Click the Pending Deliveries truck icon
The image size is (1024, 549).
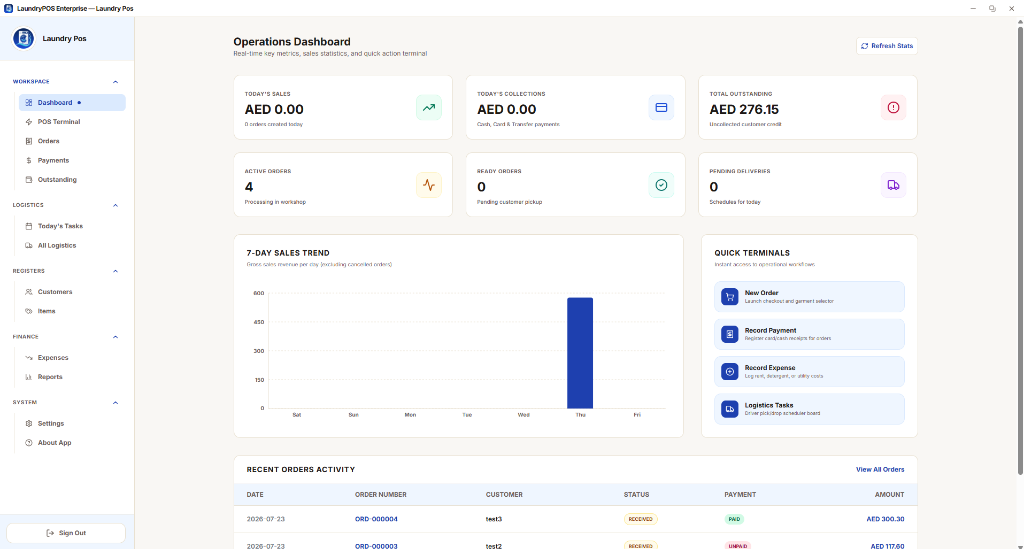point(893,185)
